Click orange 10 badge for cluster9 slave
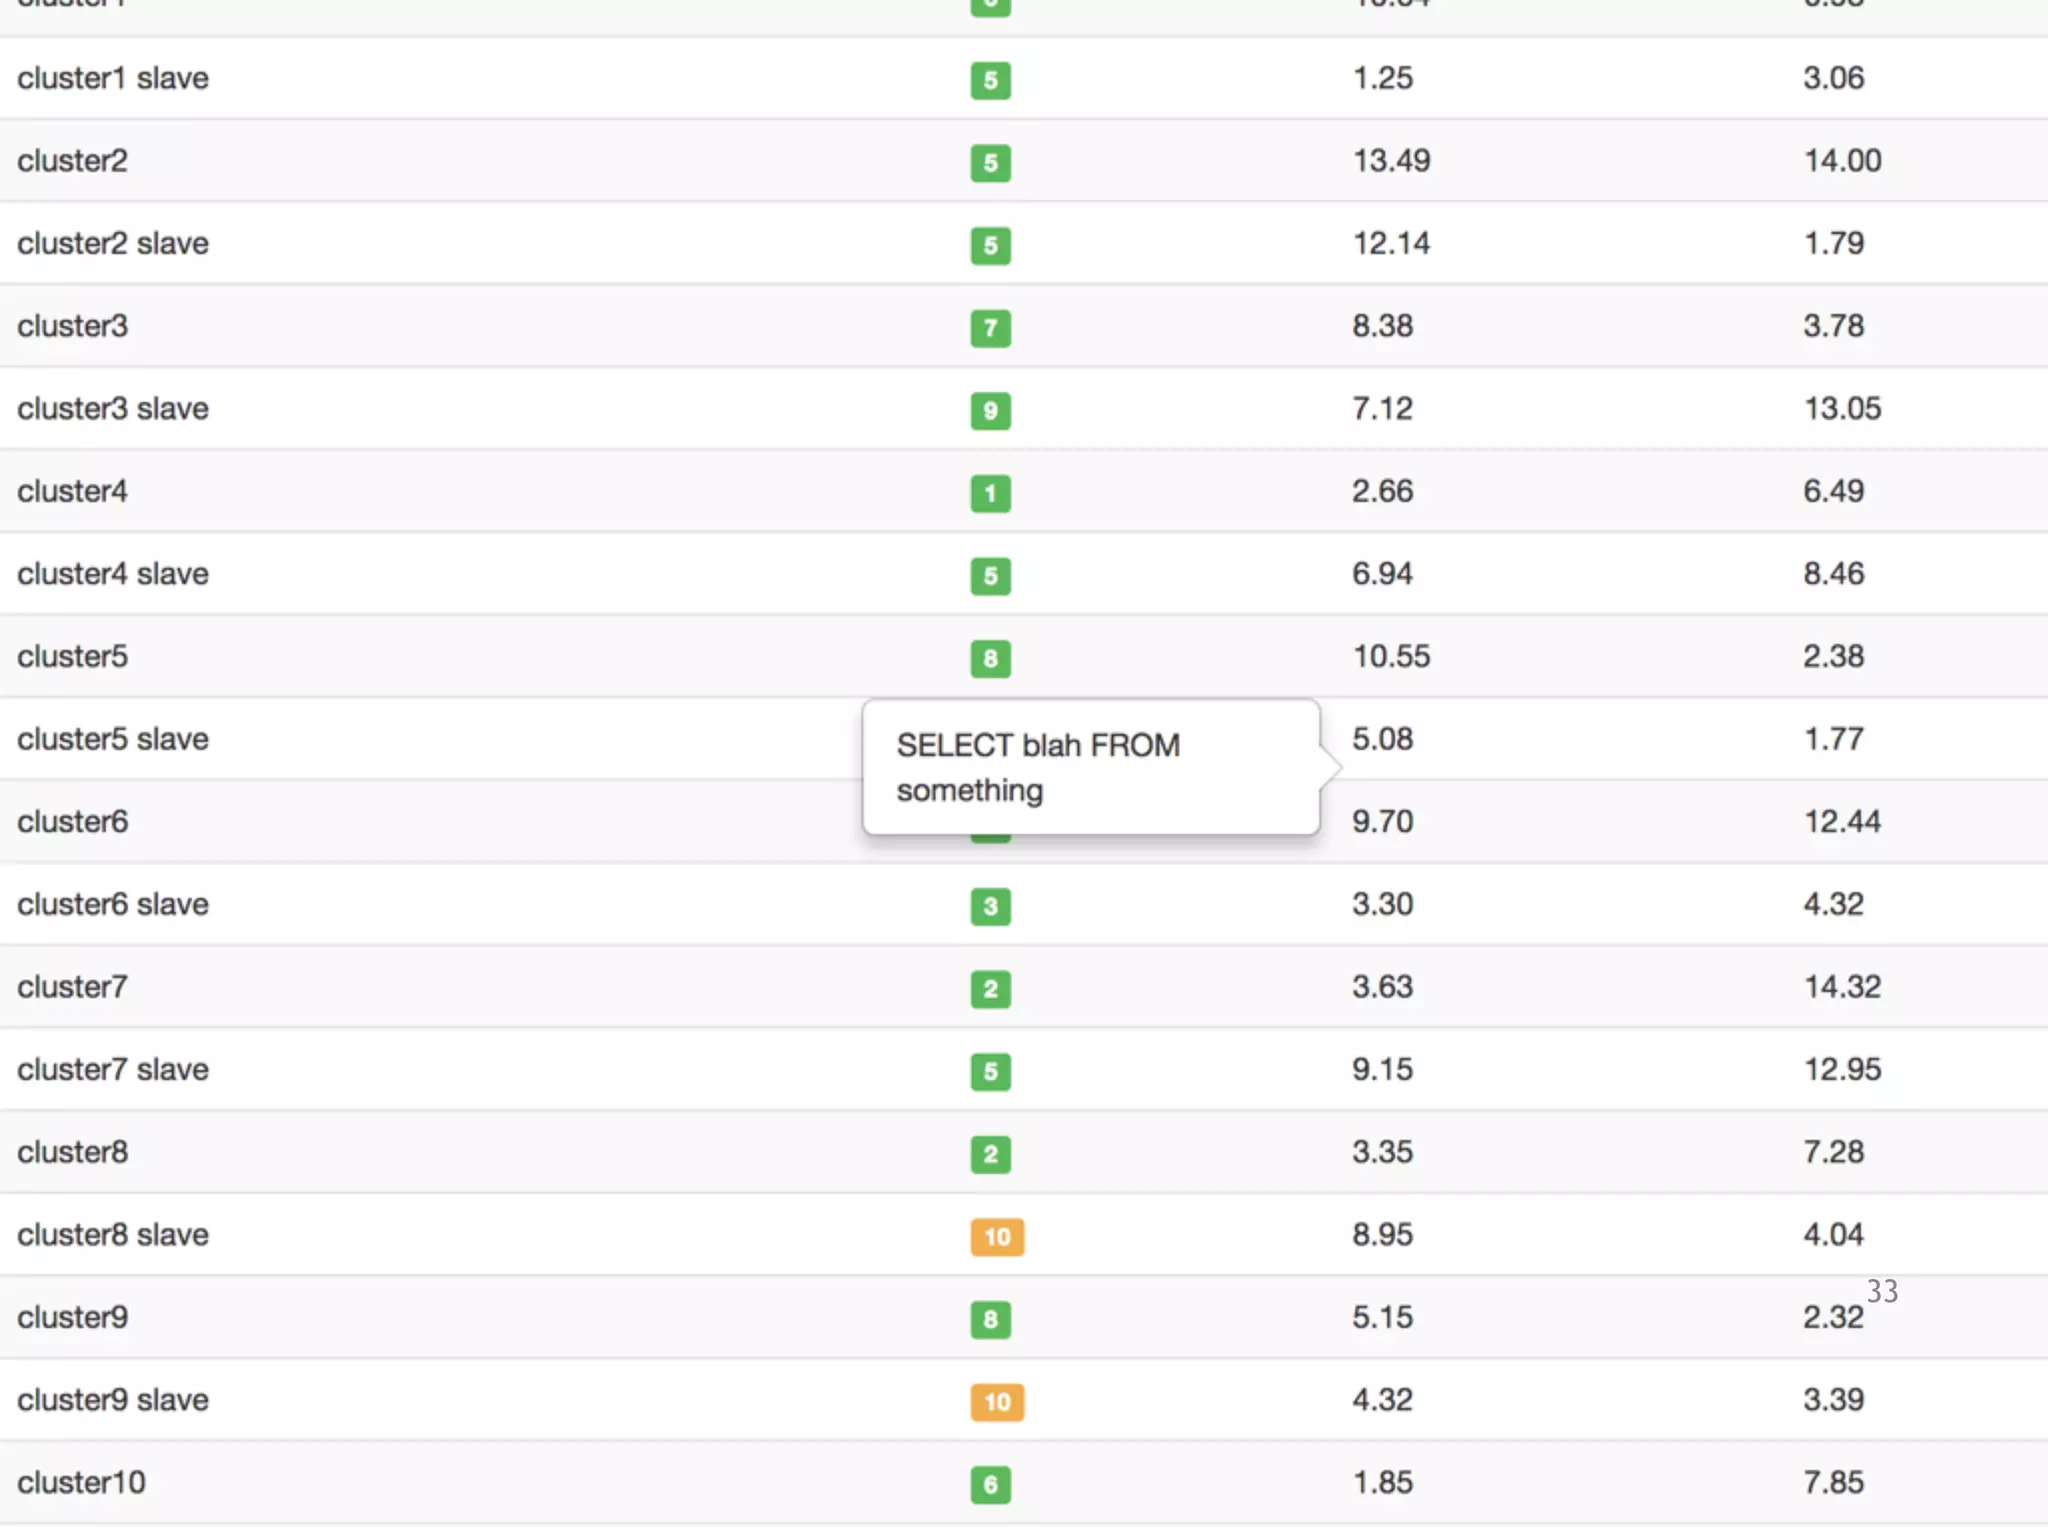The width and height of the screenshot is (2048, 1536). 997,1401
